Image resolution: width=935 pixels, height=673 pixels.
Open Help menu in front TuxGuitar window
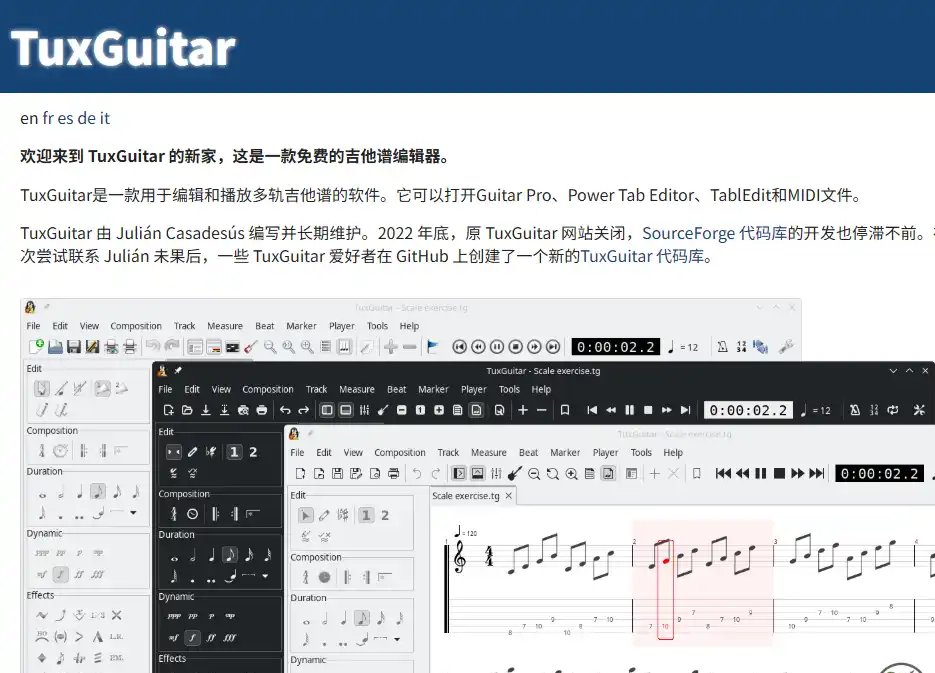[x=673, y=452]
